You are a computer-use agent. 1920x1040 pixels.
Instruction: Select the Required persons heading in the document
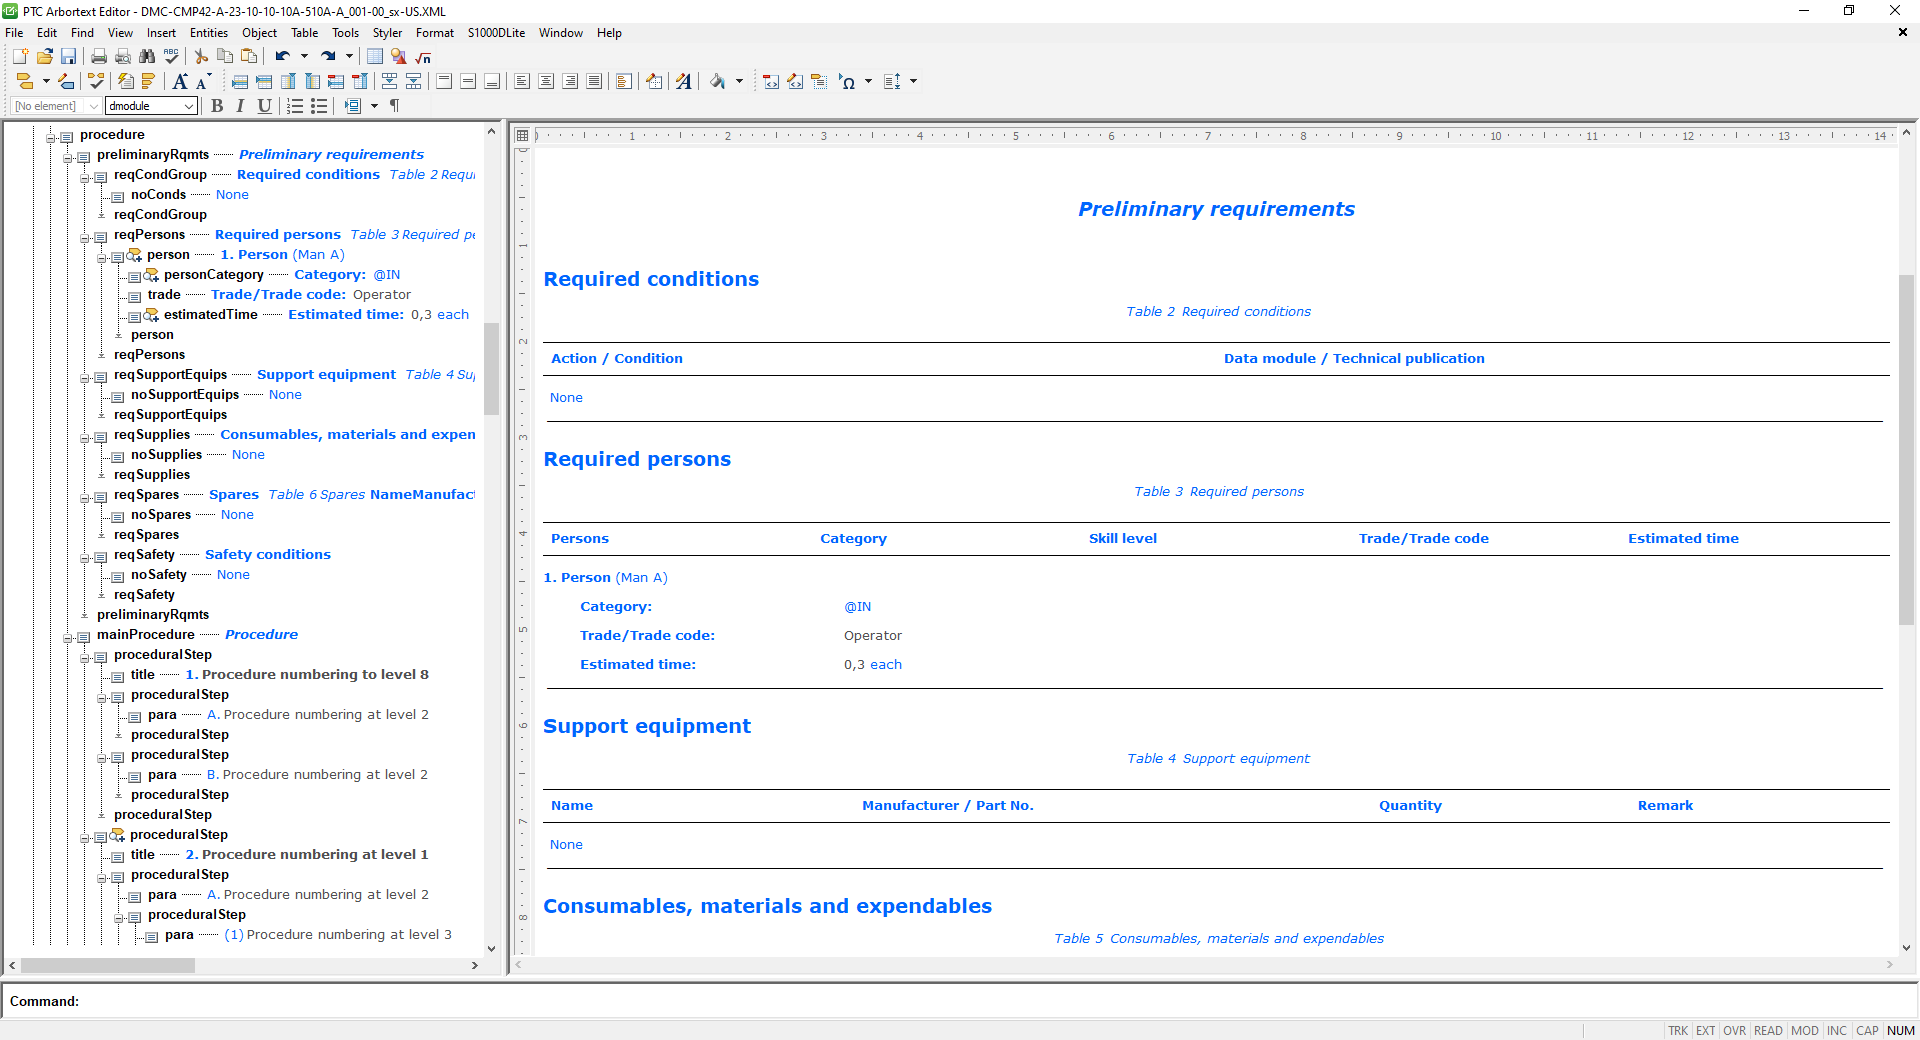point(637,460)
